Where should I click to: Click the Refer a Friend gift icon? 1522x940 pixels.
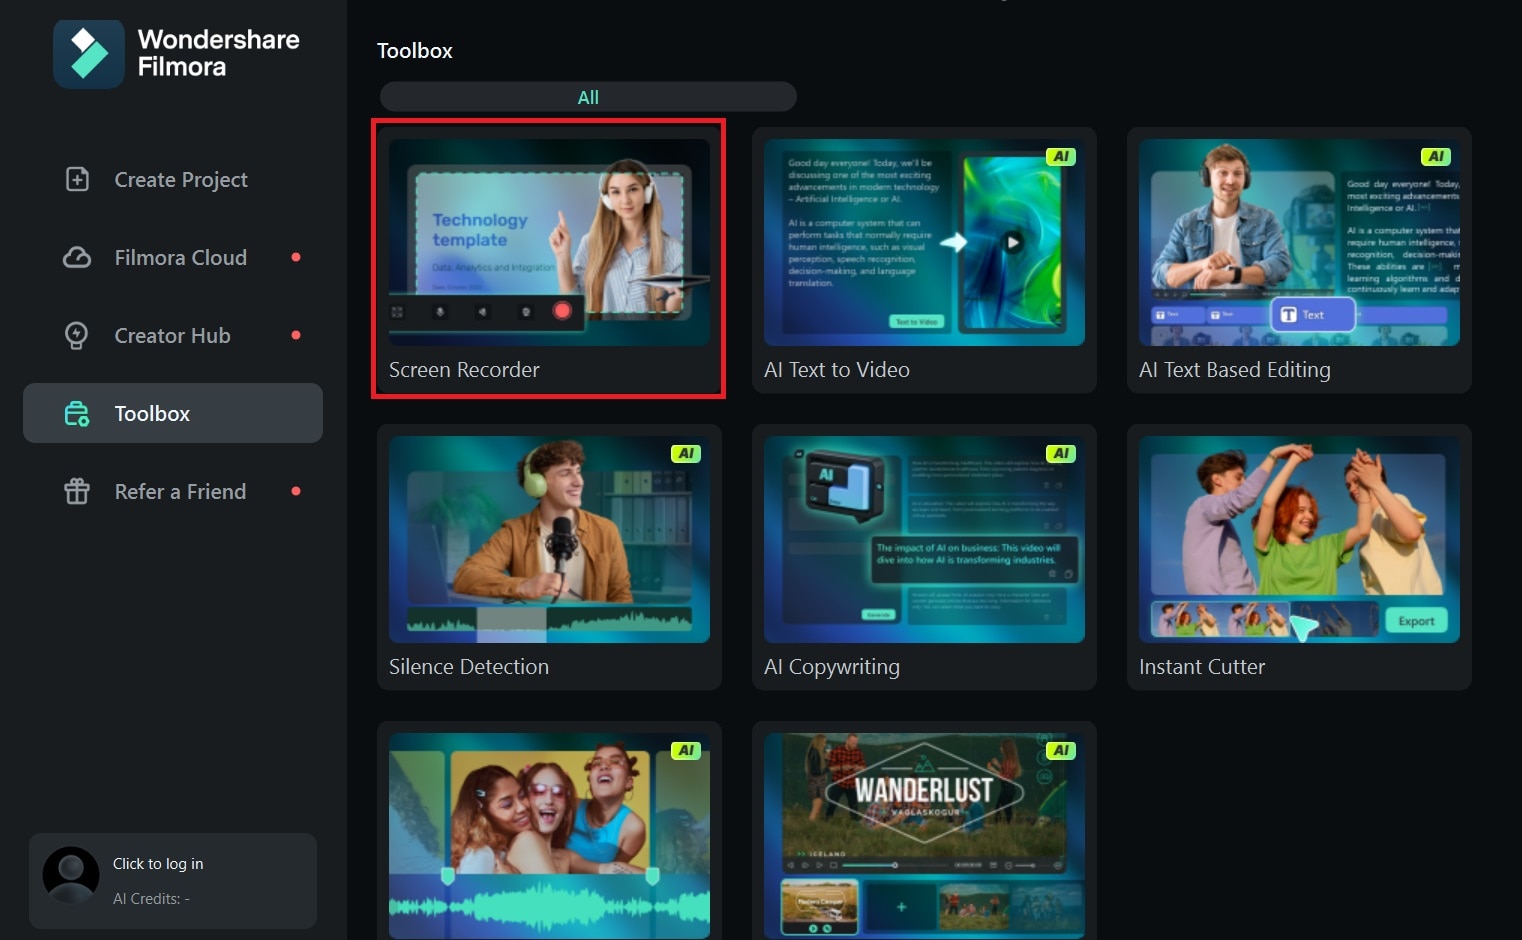[77, 491]
